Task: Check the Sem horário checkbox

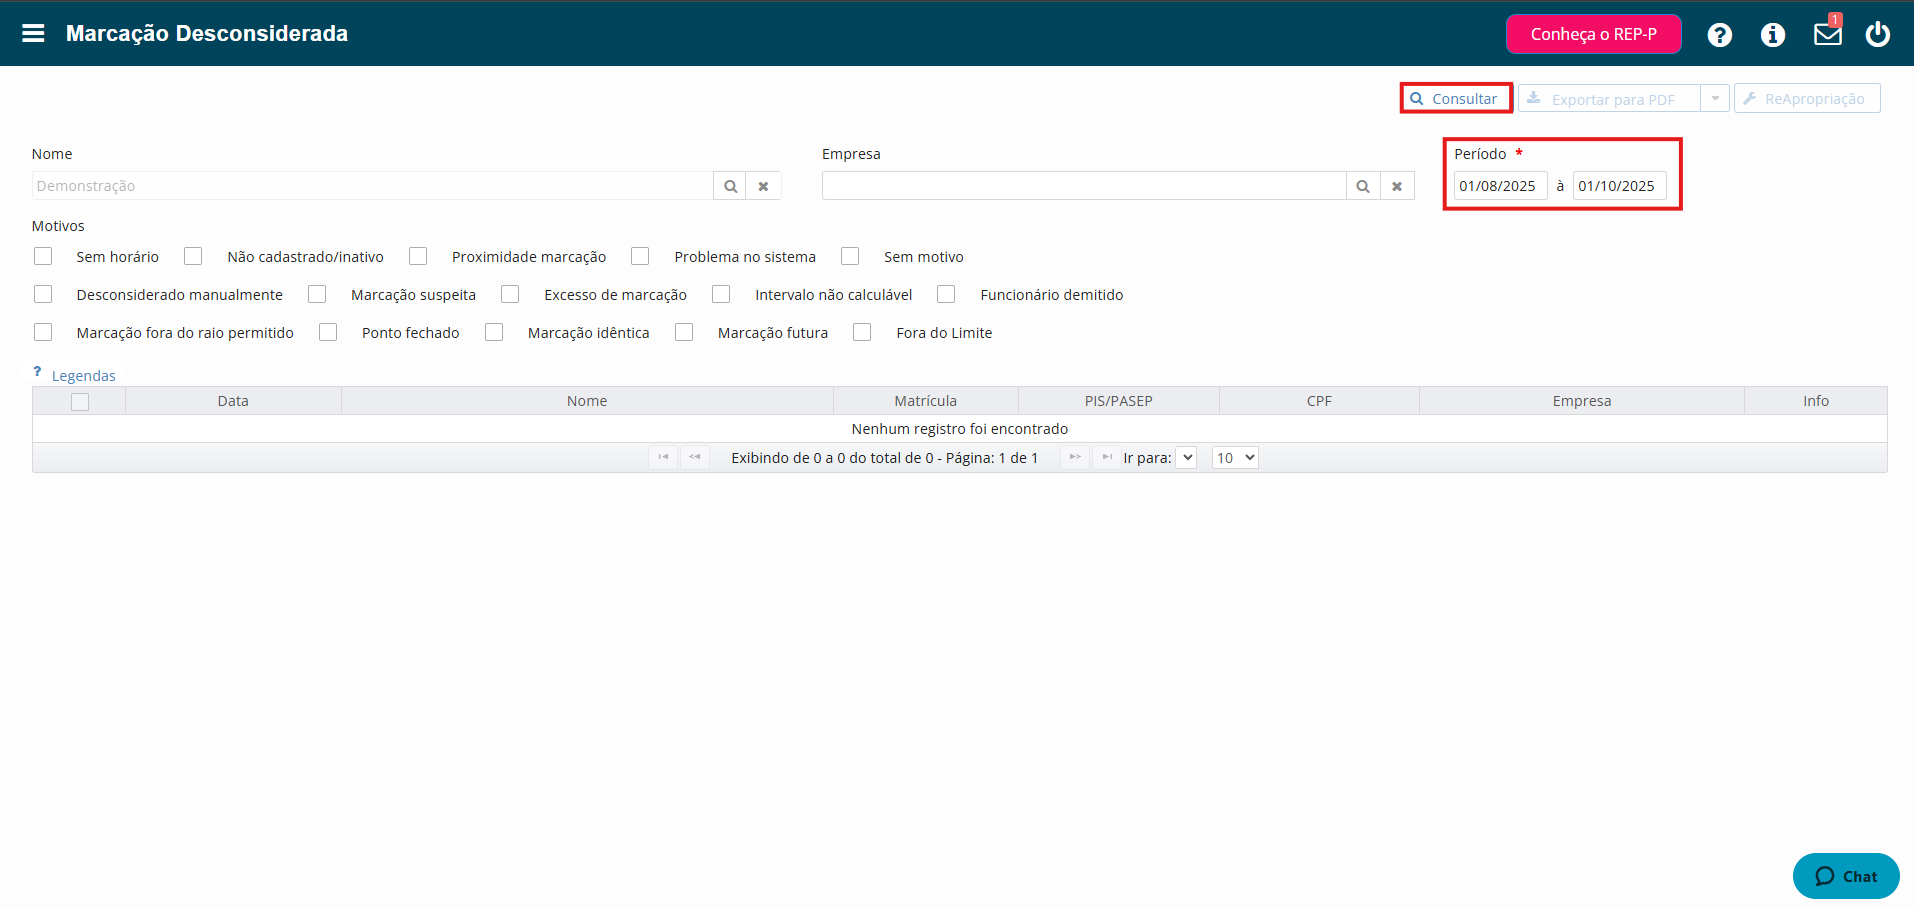Action: [43, 256]
